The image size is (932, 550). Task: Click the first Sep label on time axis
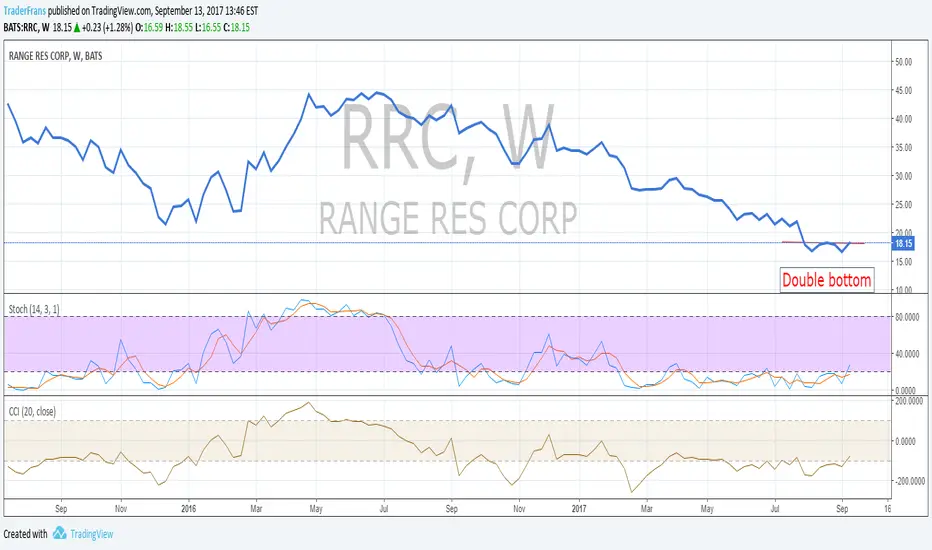coord(61,509)
